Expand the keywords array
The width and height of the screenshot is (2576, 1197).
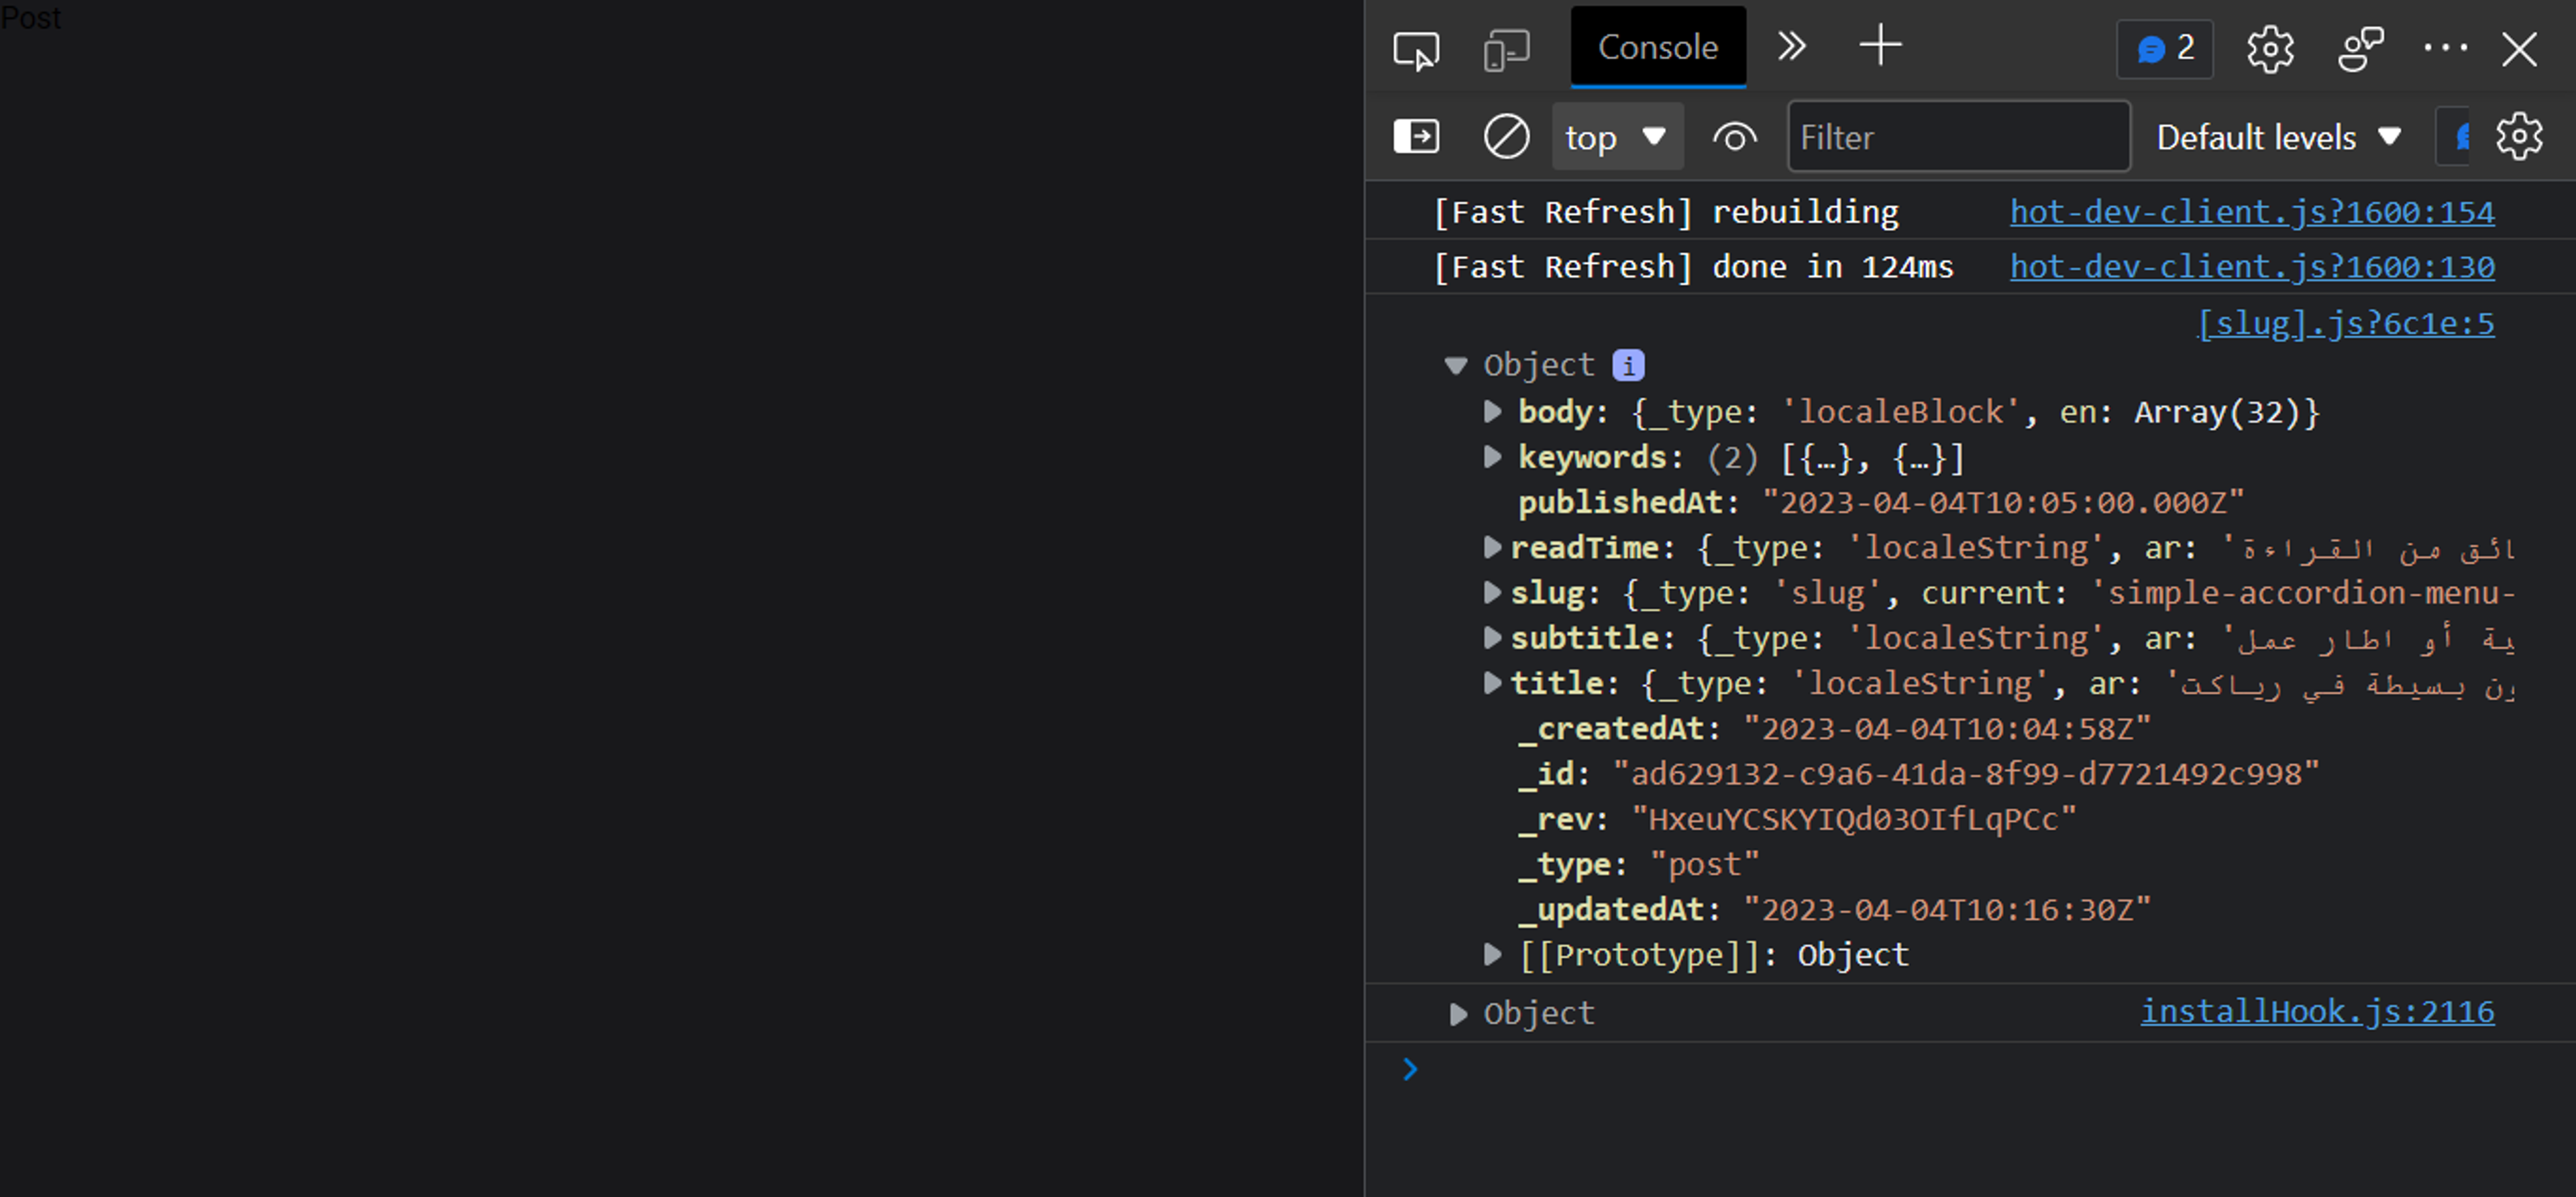click(x=1492, y=457)
